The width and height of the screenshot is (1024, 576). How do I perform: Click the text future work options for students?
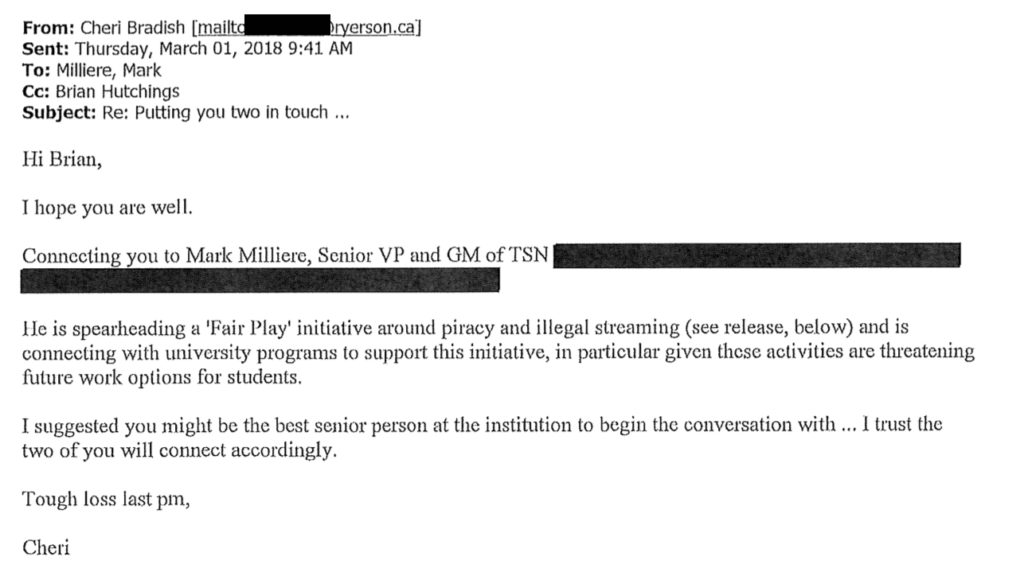pos(162,377)
